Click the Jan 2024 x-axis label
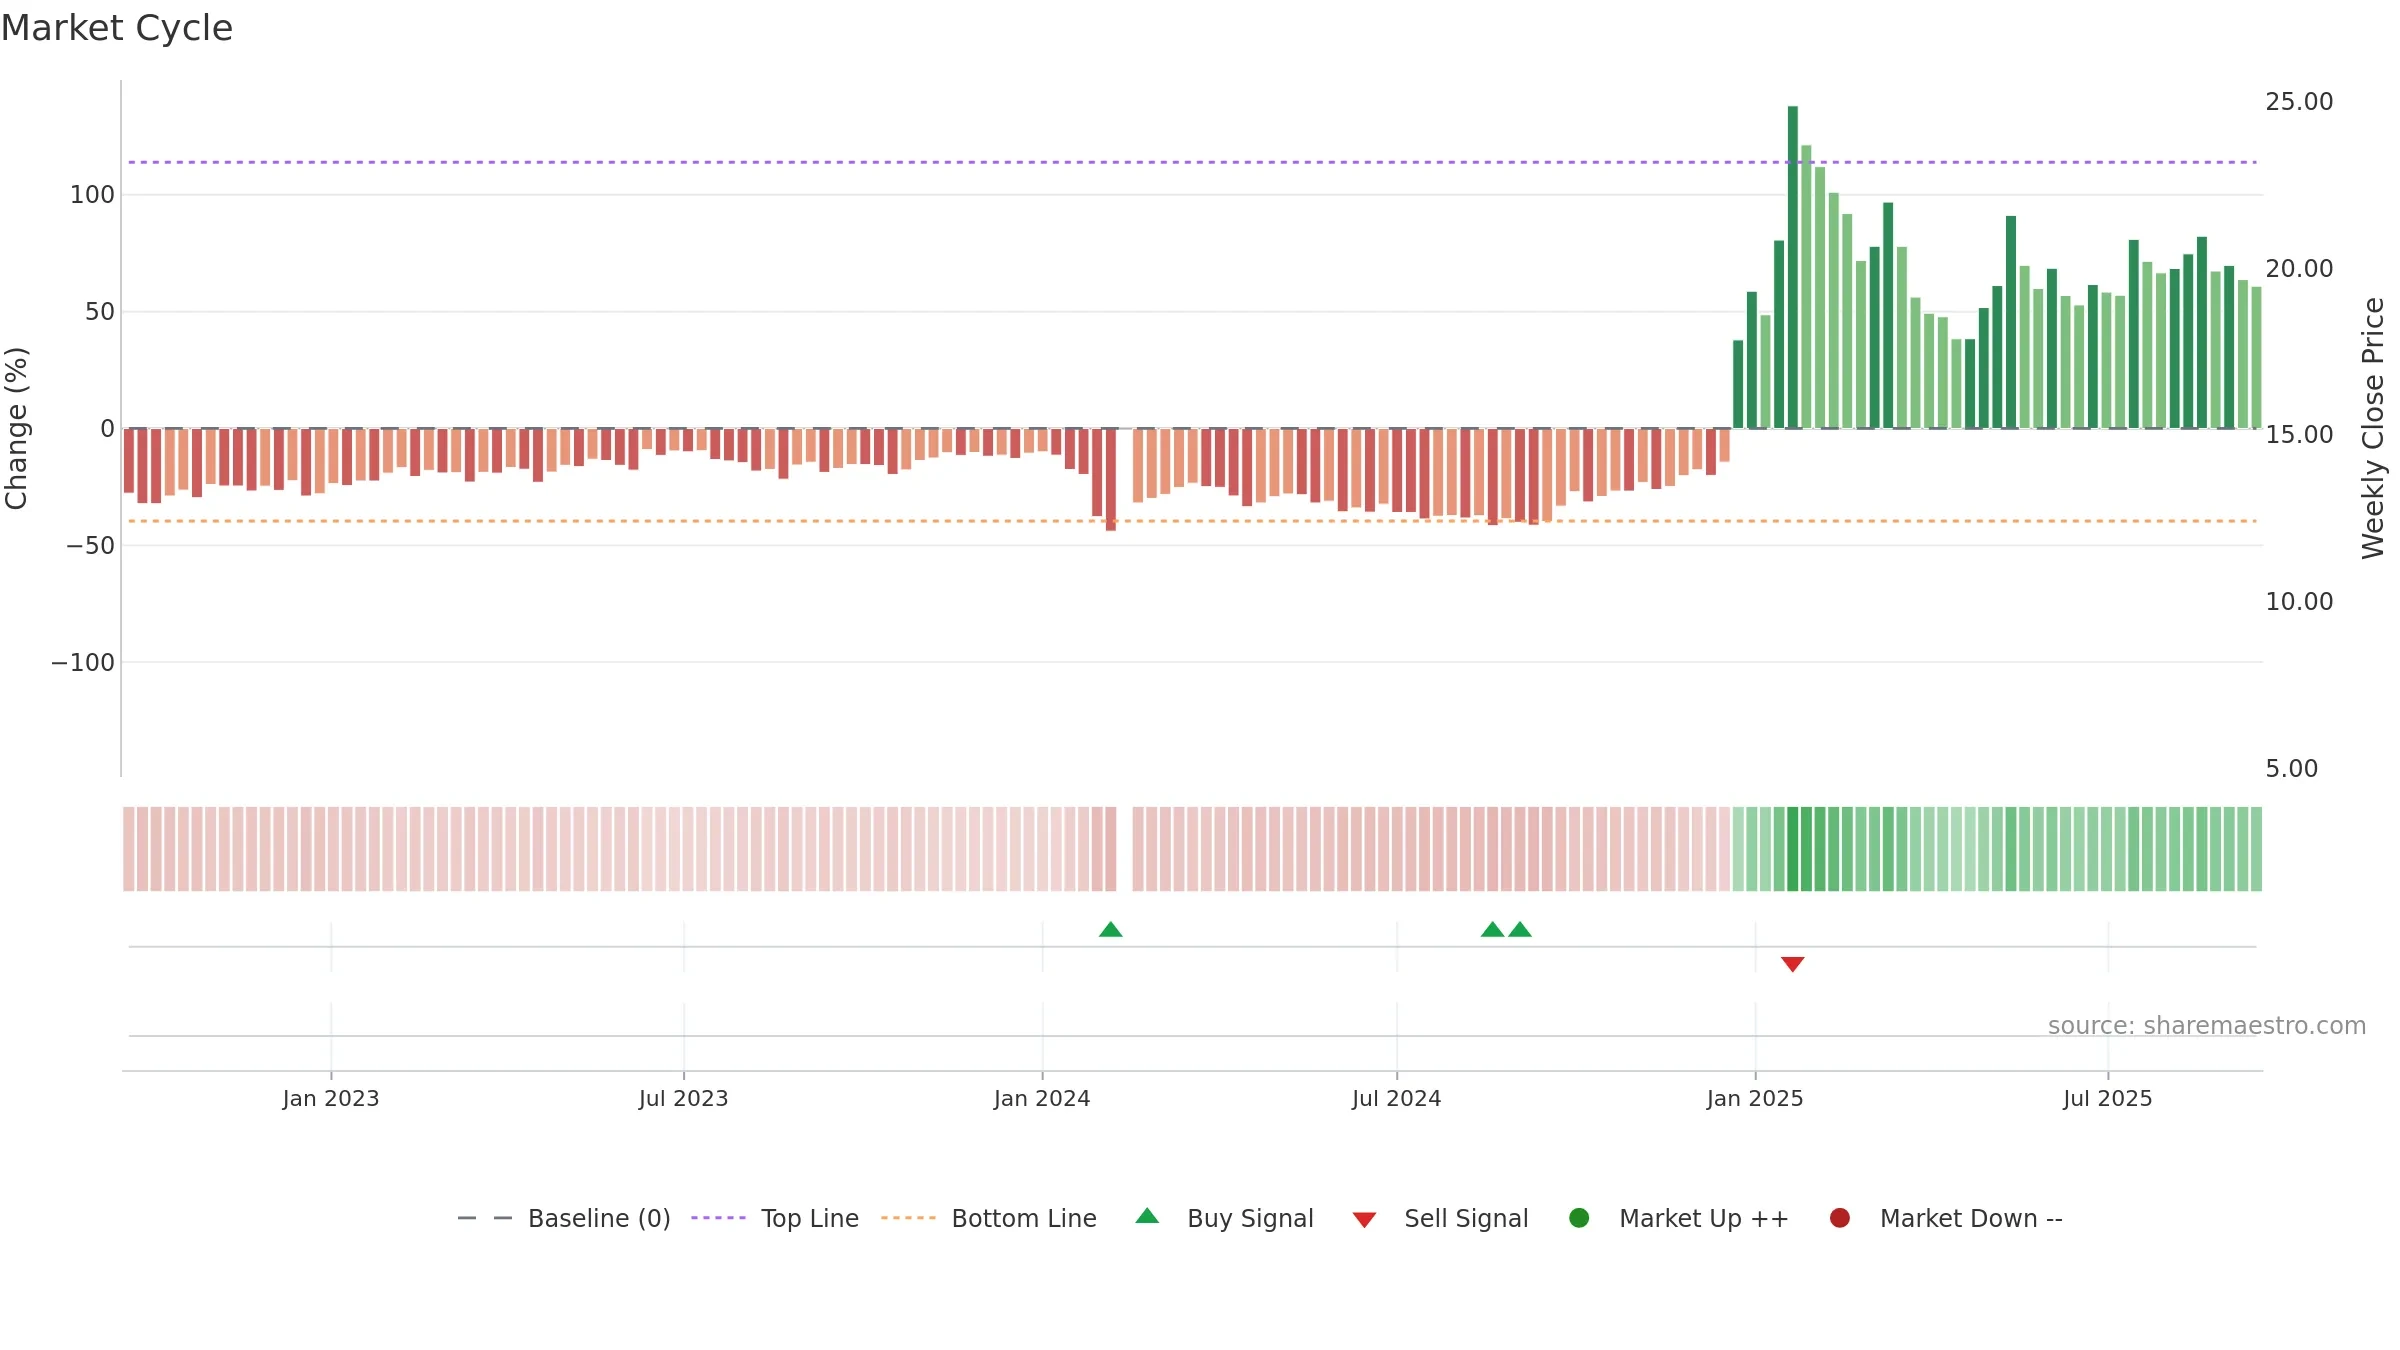 tap(1042, 1099)
